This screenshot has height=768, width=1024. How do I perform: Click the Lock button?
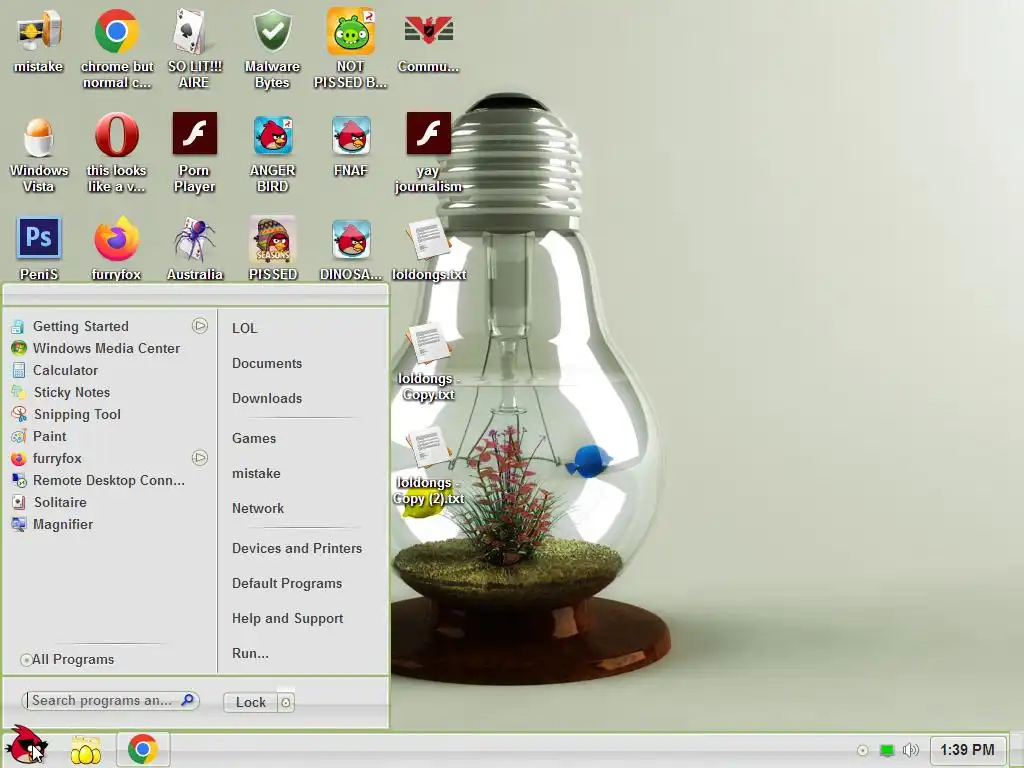tap(251, 702)
